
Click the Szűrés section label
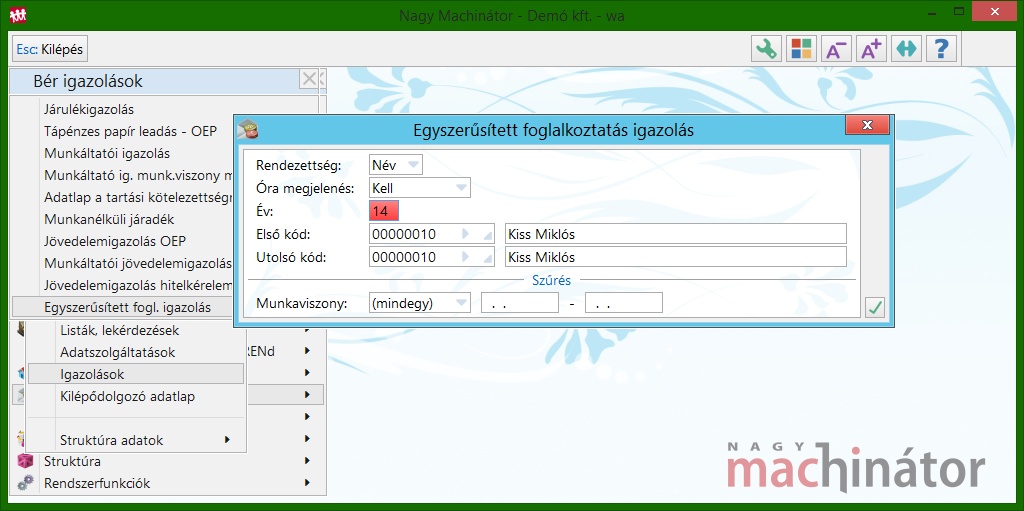(551, 280)
